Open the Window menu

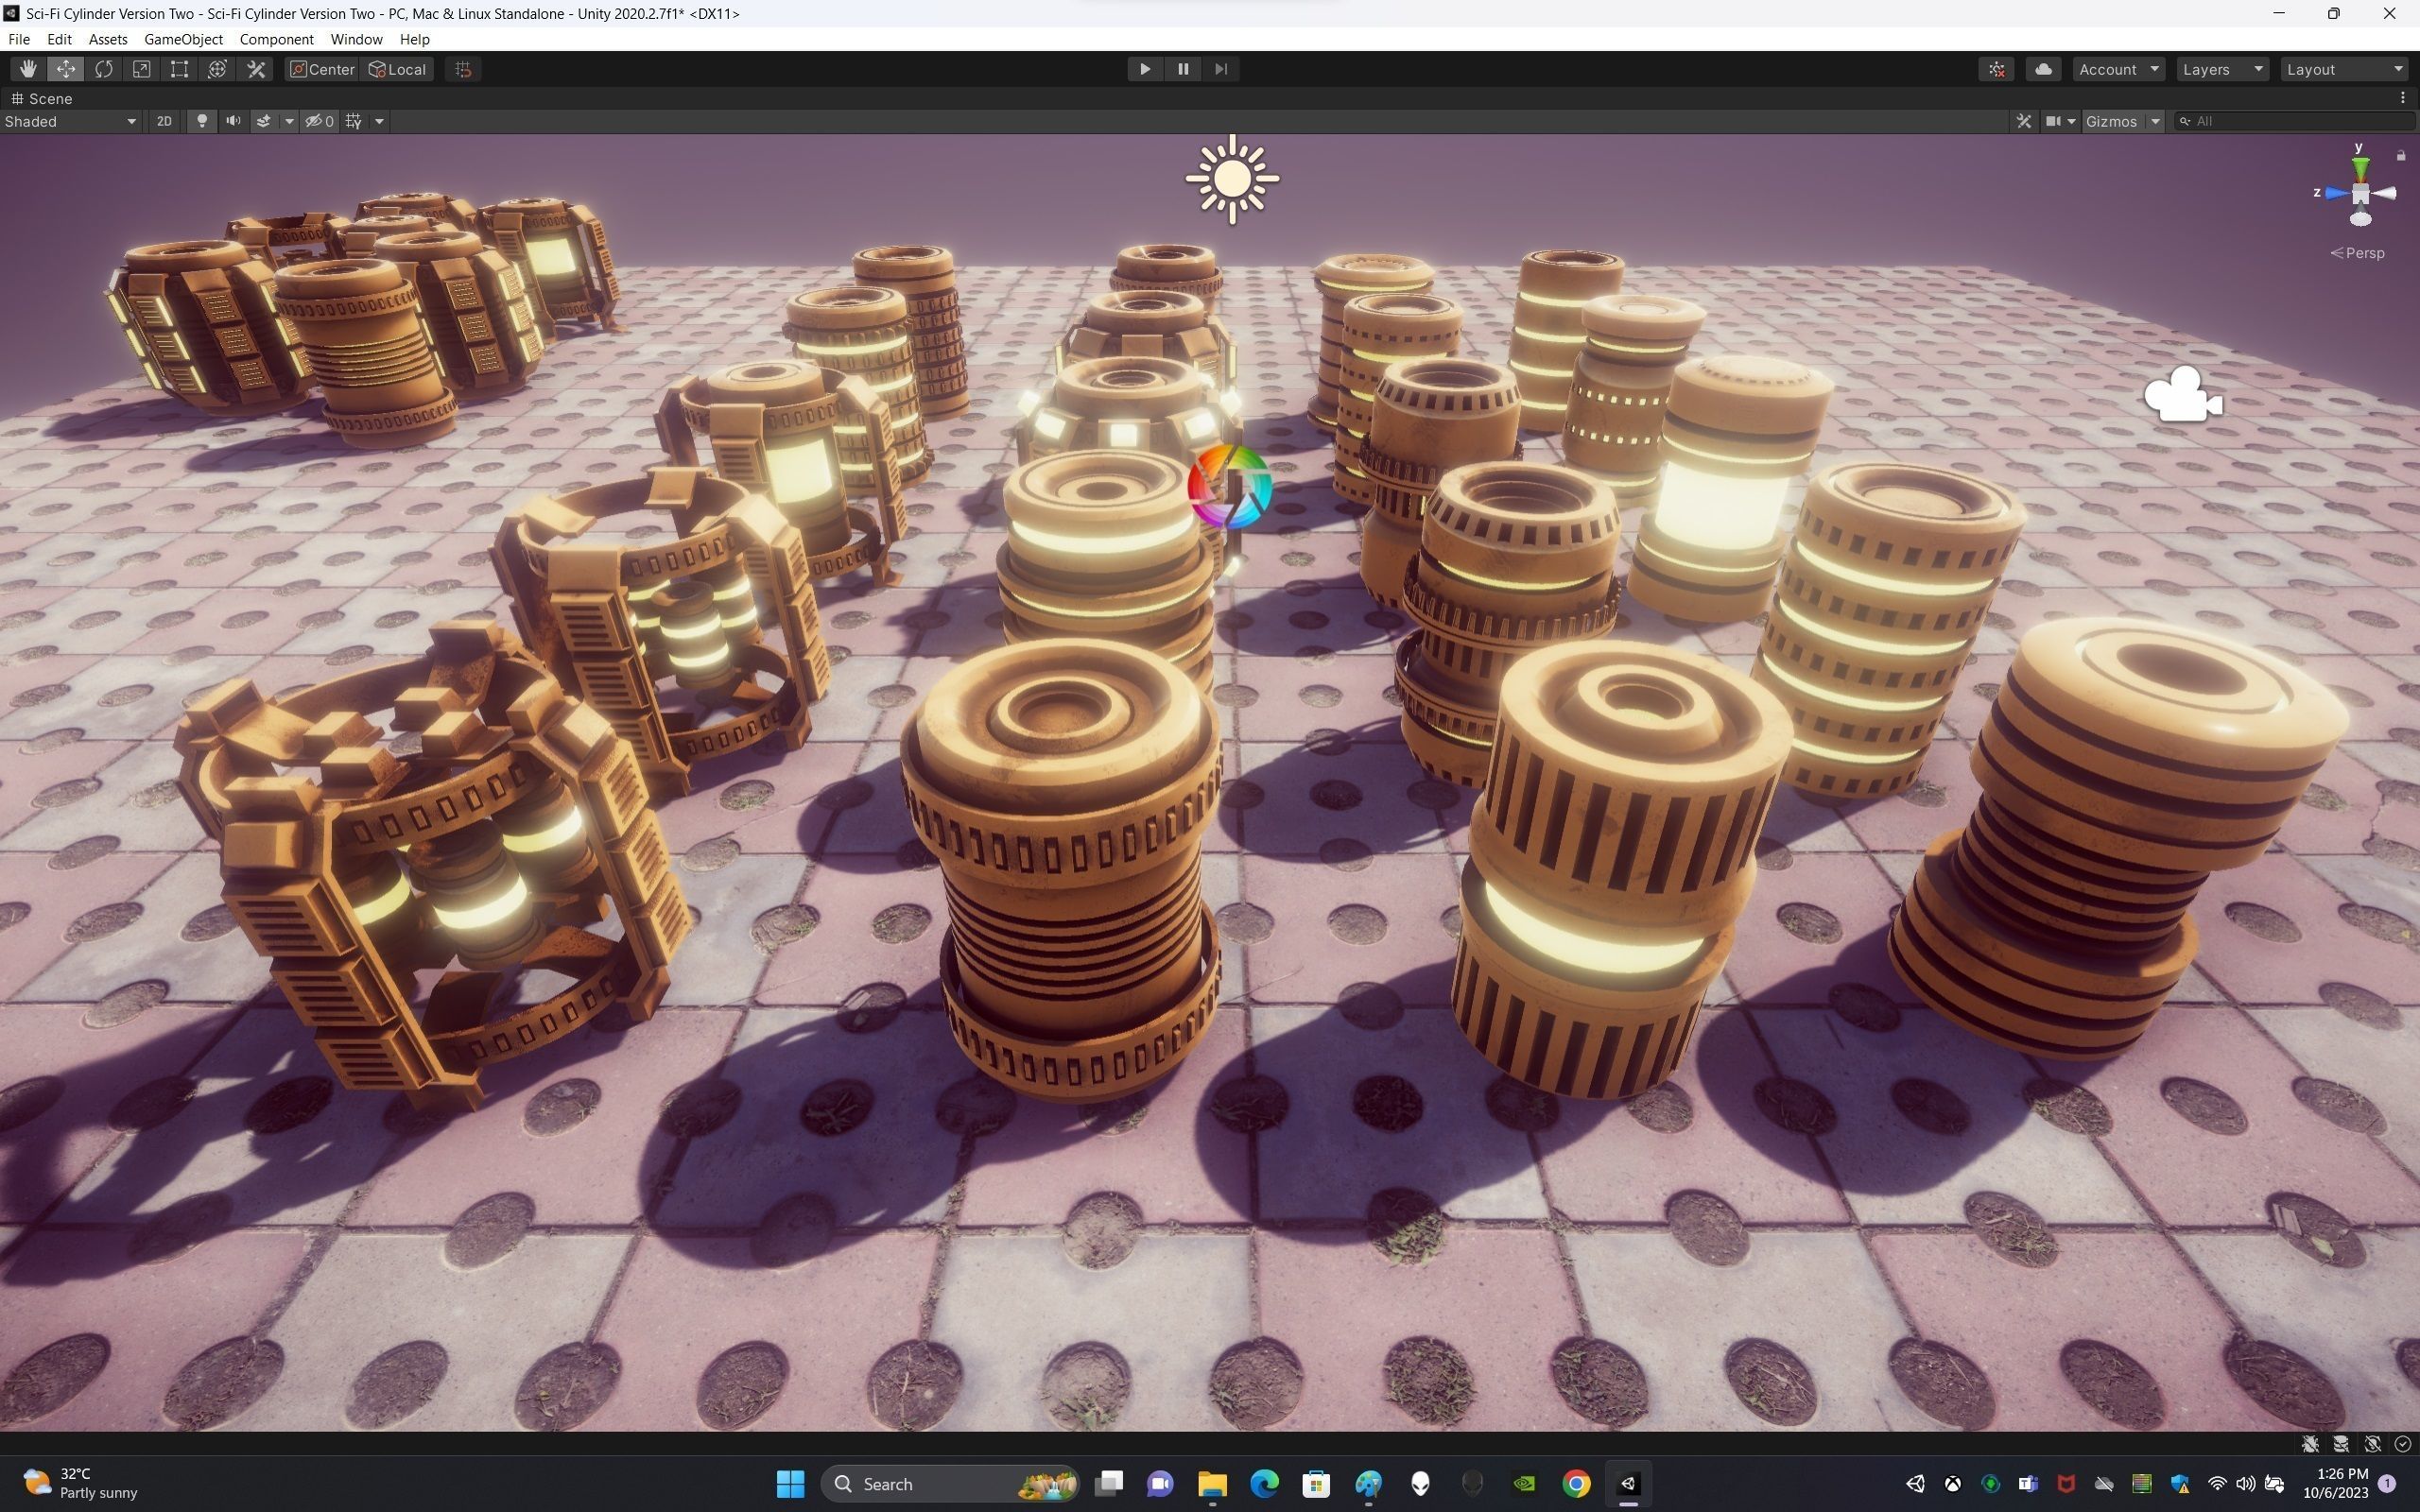coord(356,39)
